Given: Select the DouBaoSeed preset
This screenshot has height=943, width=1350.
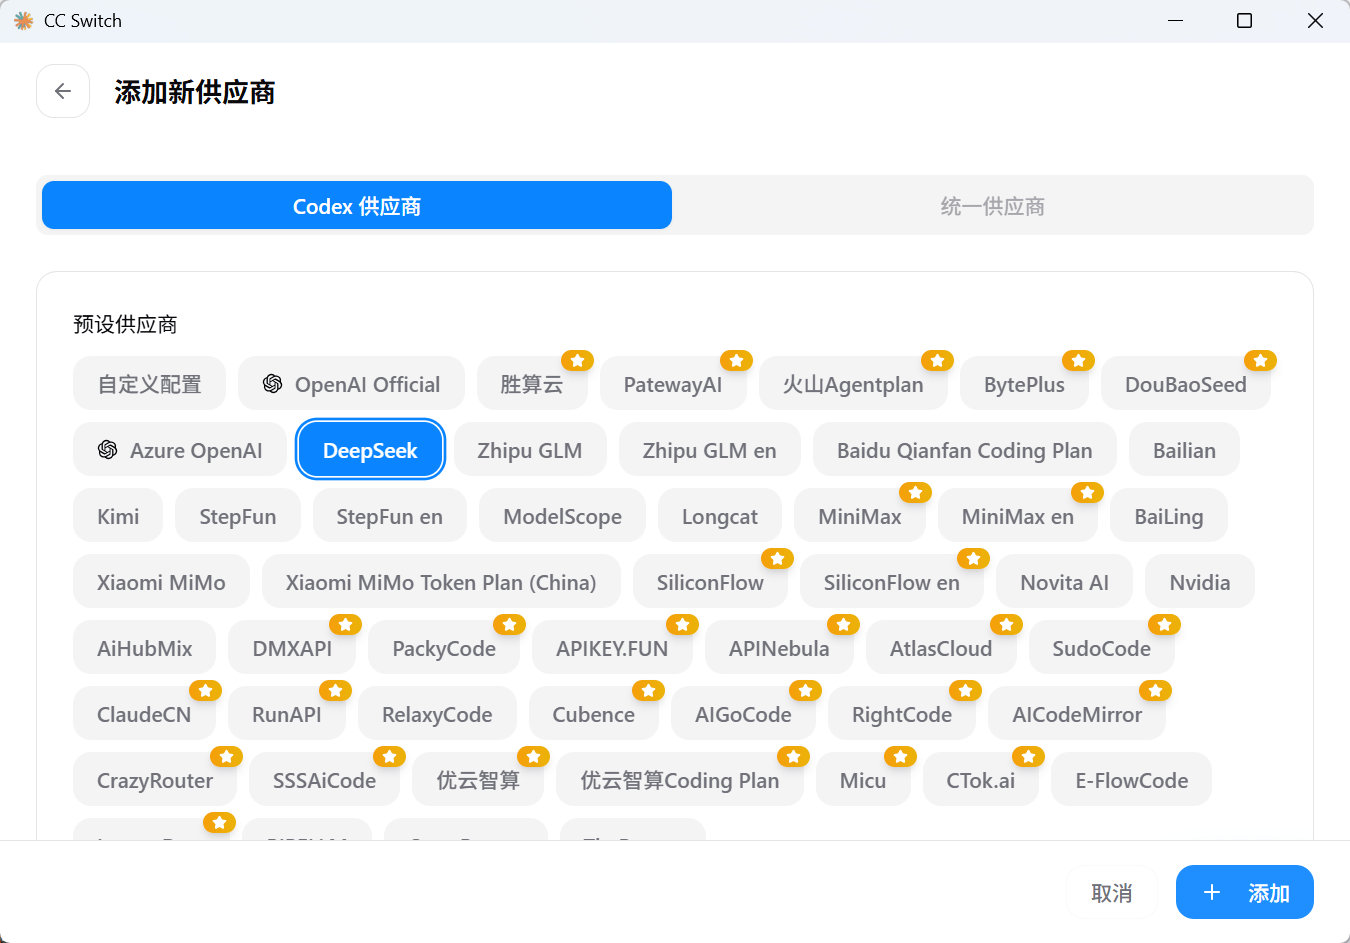Looking at the screenshot, I should point(1186,384).
